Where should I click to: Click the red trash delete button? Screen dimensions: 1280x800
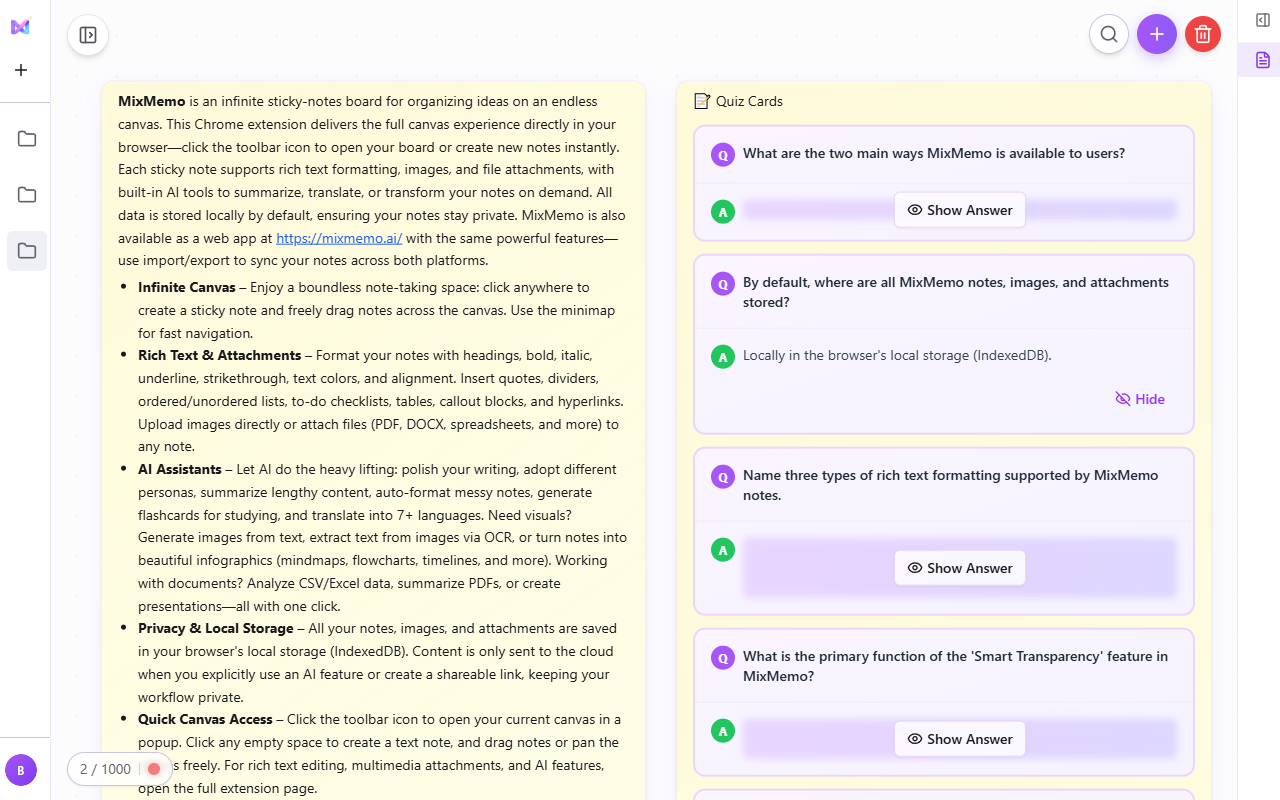point(1203,34)
